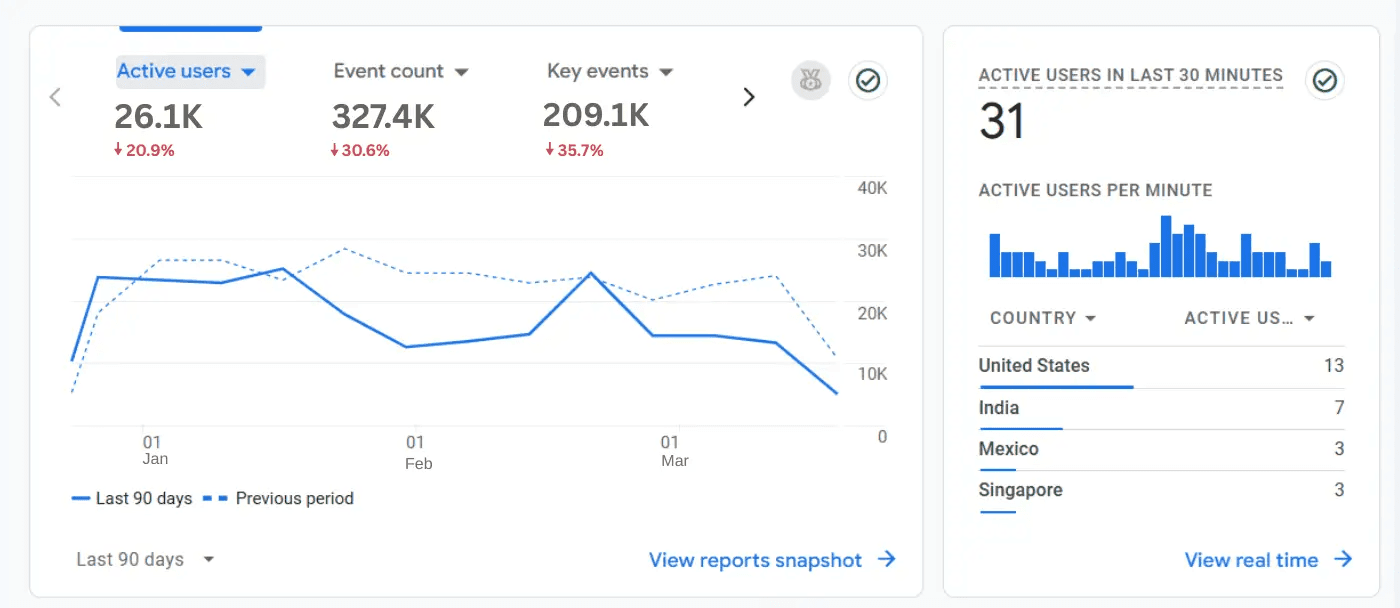Viewport: 1400px width, 608px height.
Task: Click the right chevron to reveal more metrics
Action: pos(748,96)
